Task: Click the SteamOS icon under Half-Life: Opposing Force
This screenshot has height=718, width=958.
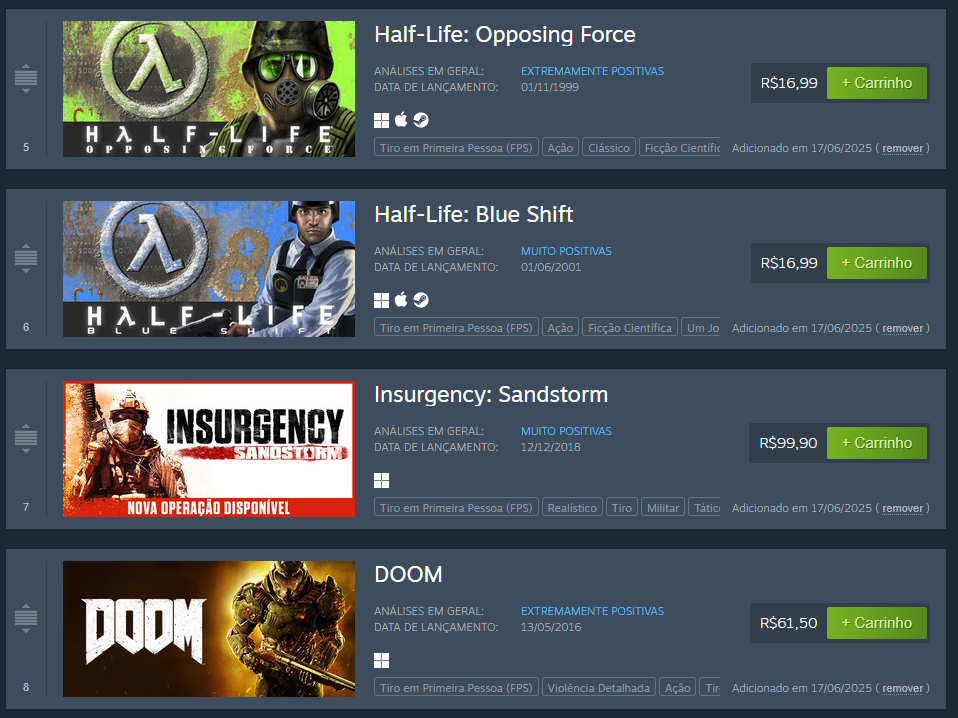Action: [421, 120]
